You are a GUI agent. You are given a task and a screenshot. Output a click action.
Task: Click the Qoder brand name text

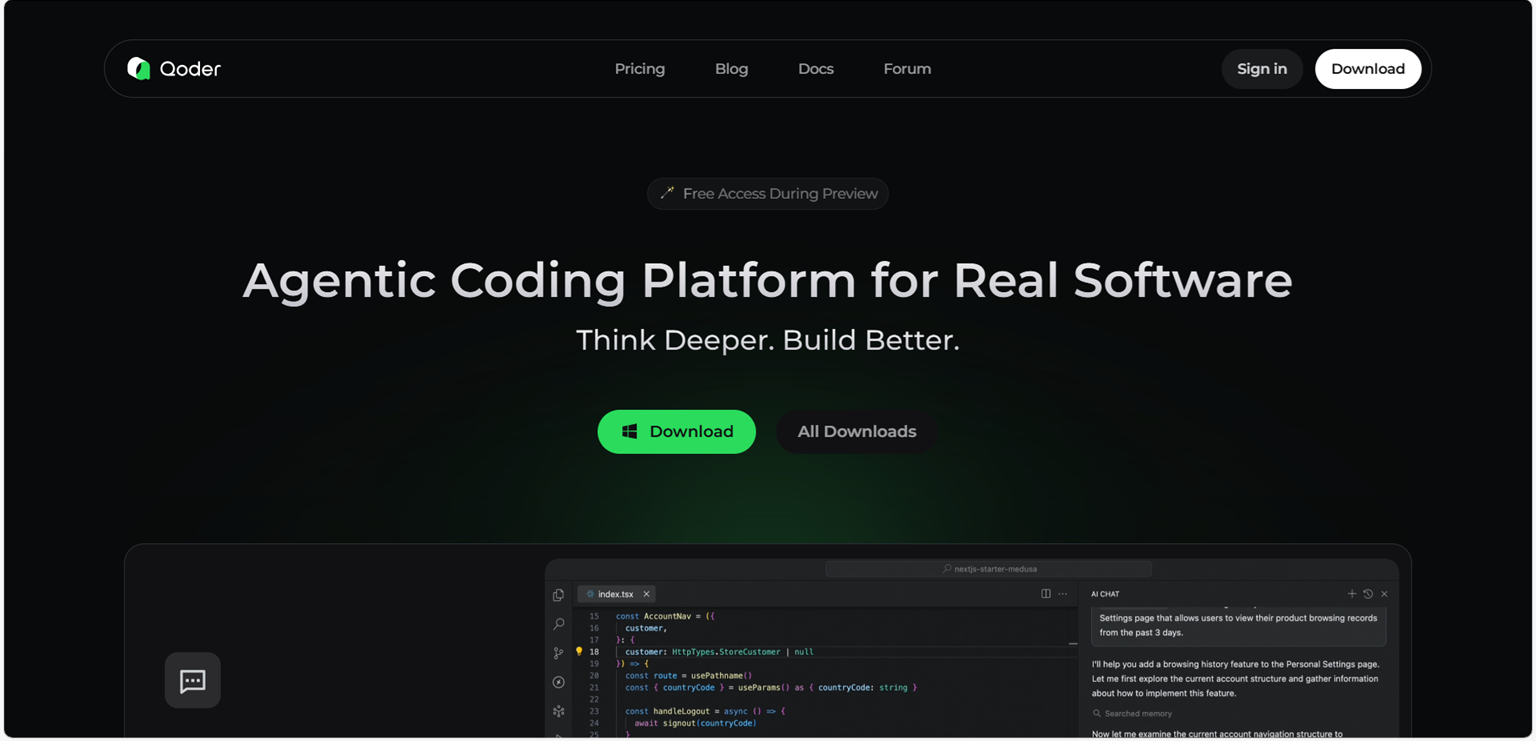coord(190,69)
